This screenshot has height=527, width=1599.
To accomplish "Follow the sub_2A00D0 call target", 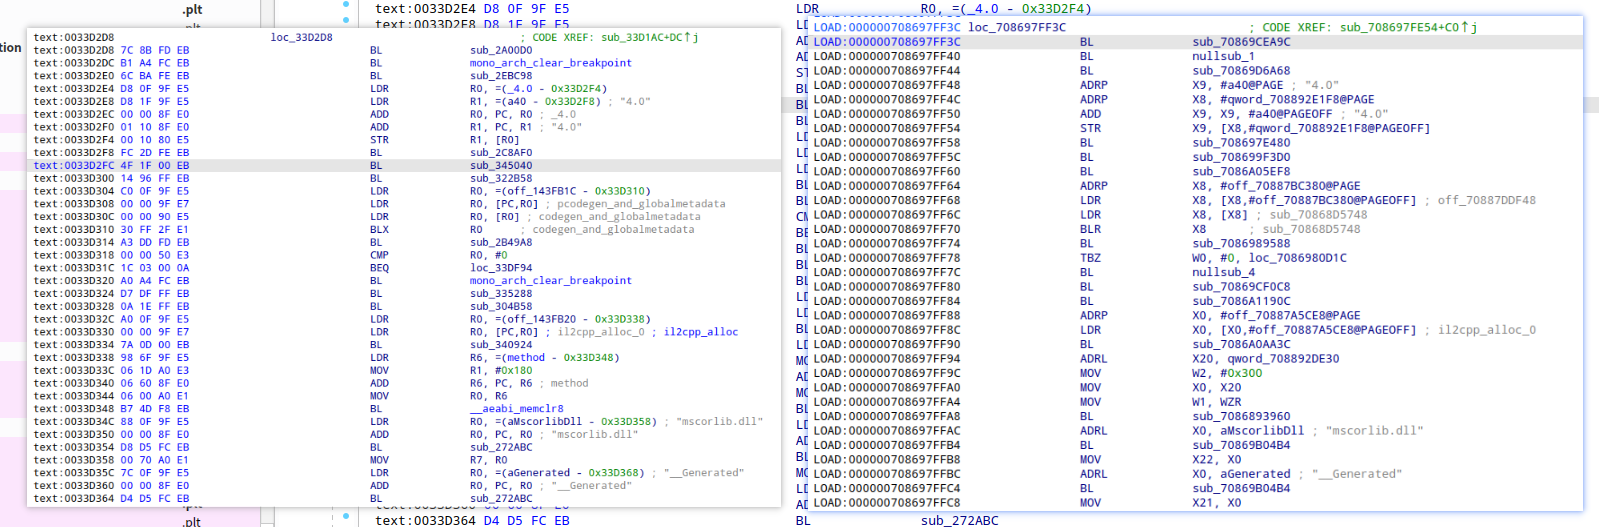I will pyautogui.click(x=501, y=50).
